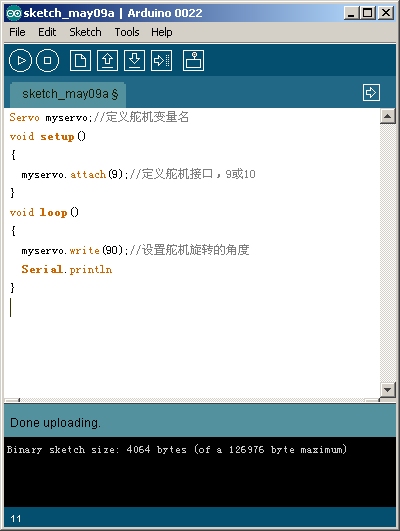400x531 pixels.
Task: Click the Save sketch down-arrow icon
Action: pyautogui.click(x=134, y=61)
